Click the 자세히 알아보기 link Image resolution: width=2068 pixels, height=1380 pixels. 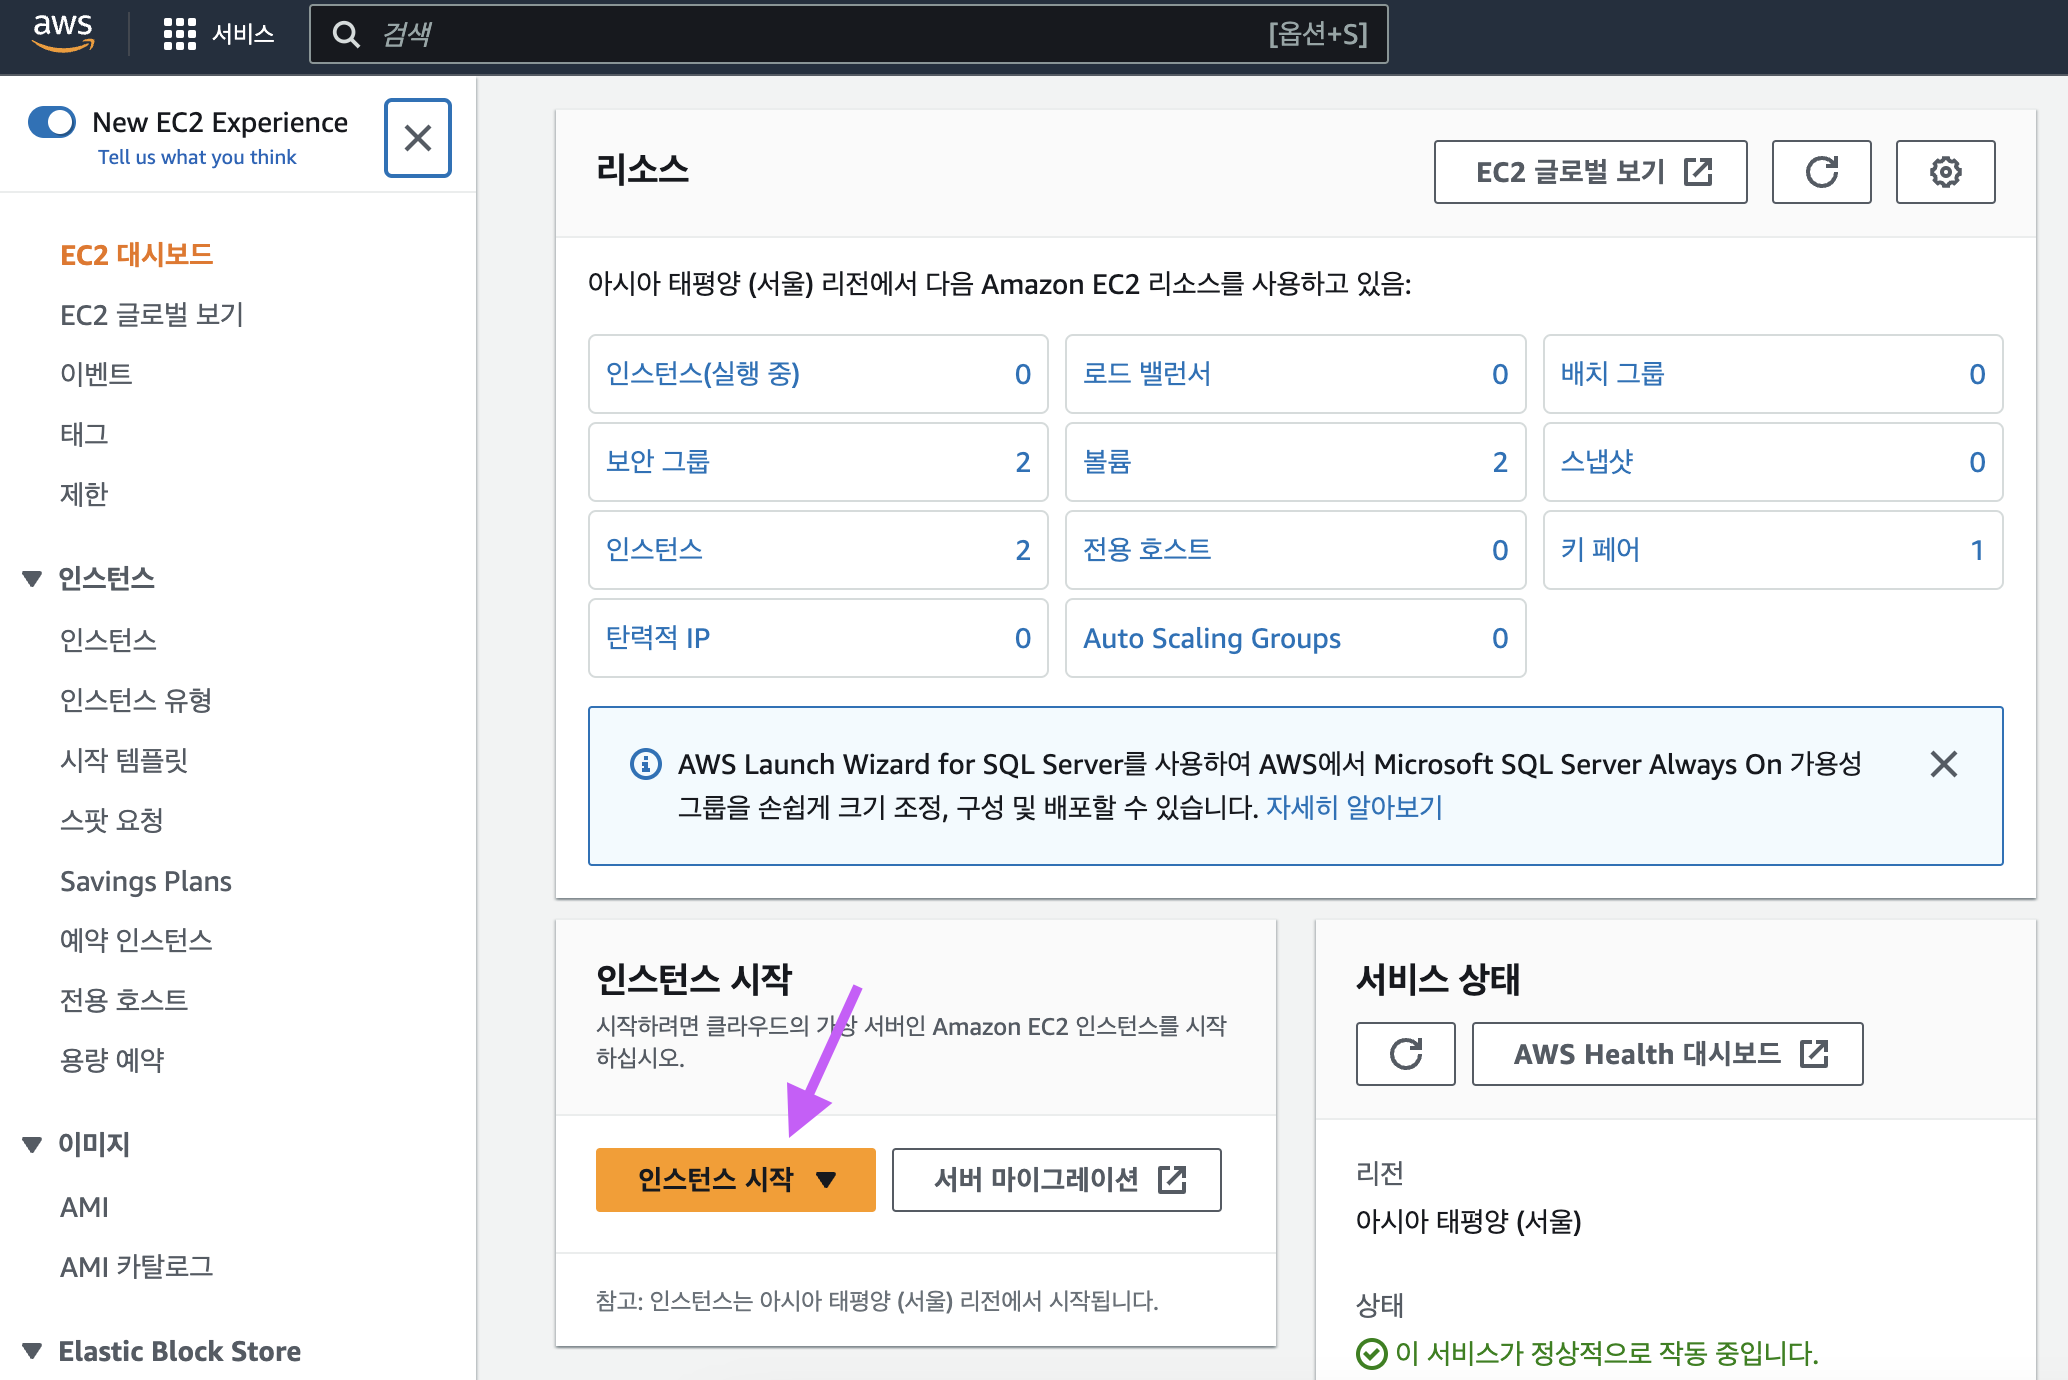pos(1354,807)
